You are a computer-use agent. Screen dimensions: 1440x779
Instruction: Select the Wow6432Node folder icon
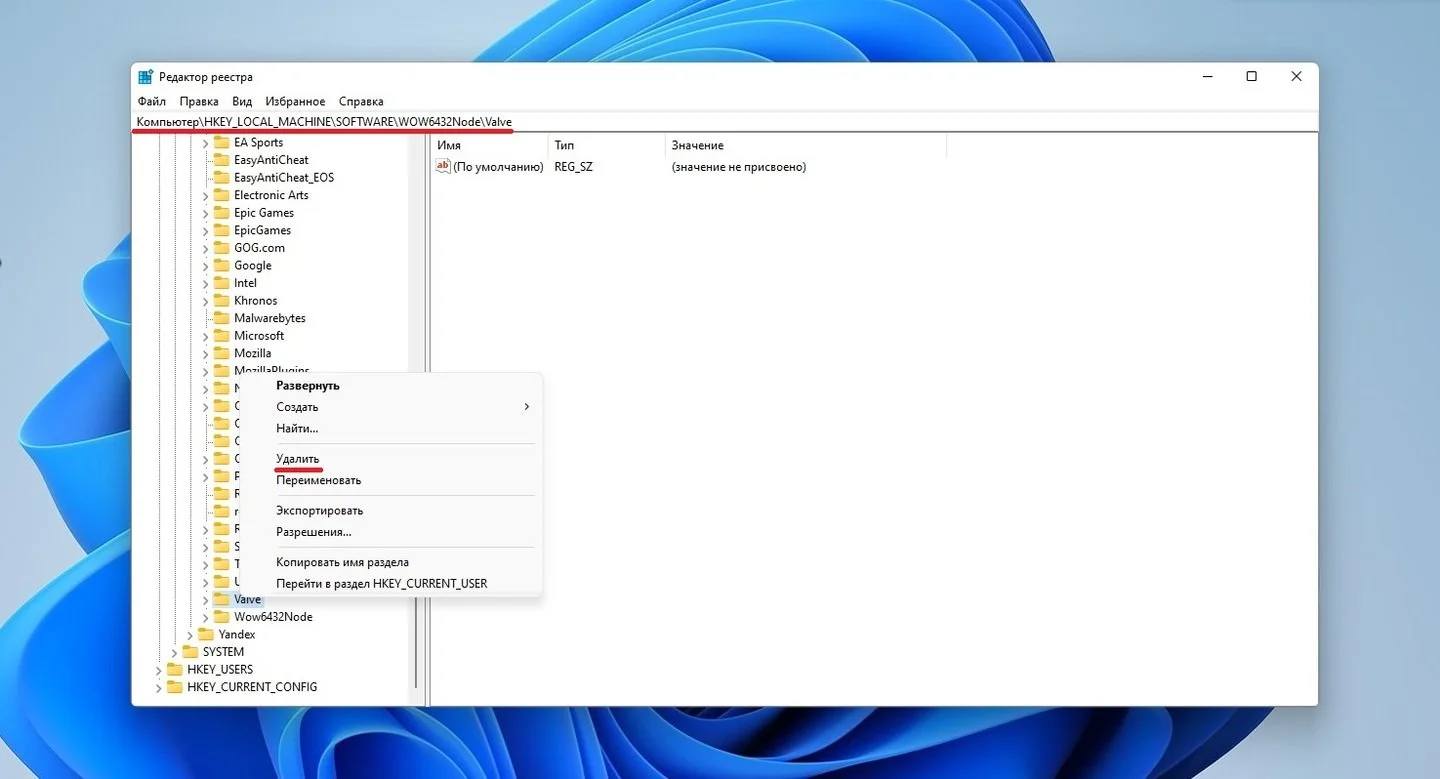[x=222, y=617]
